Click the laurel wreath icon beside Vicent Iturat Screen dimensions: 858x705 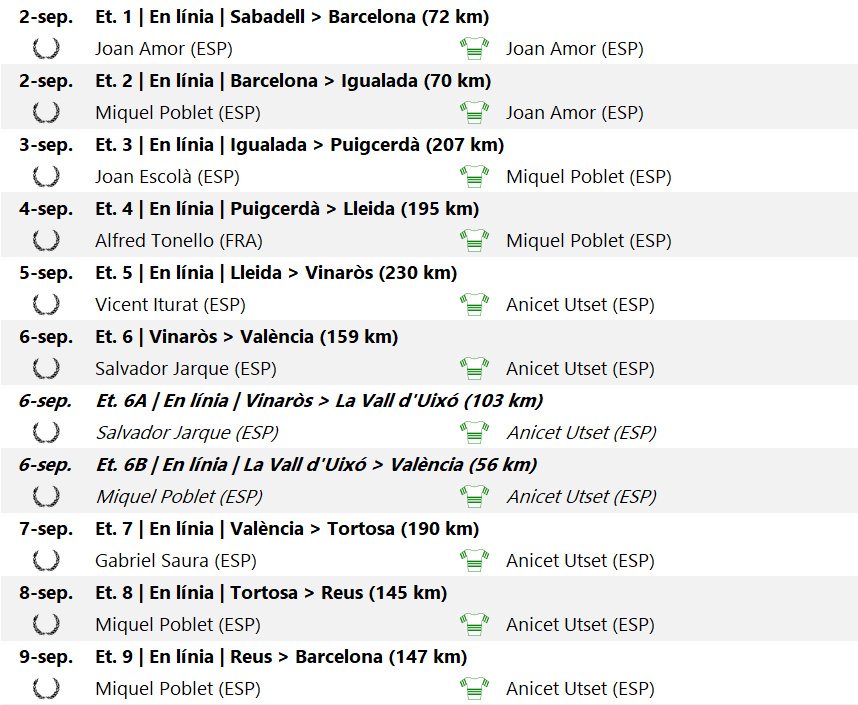pos(45,304)
